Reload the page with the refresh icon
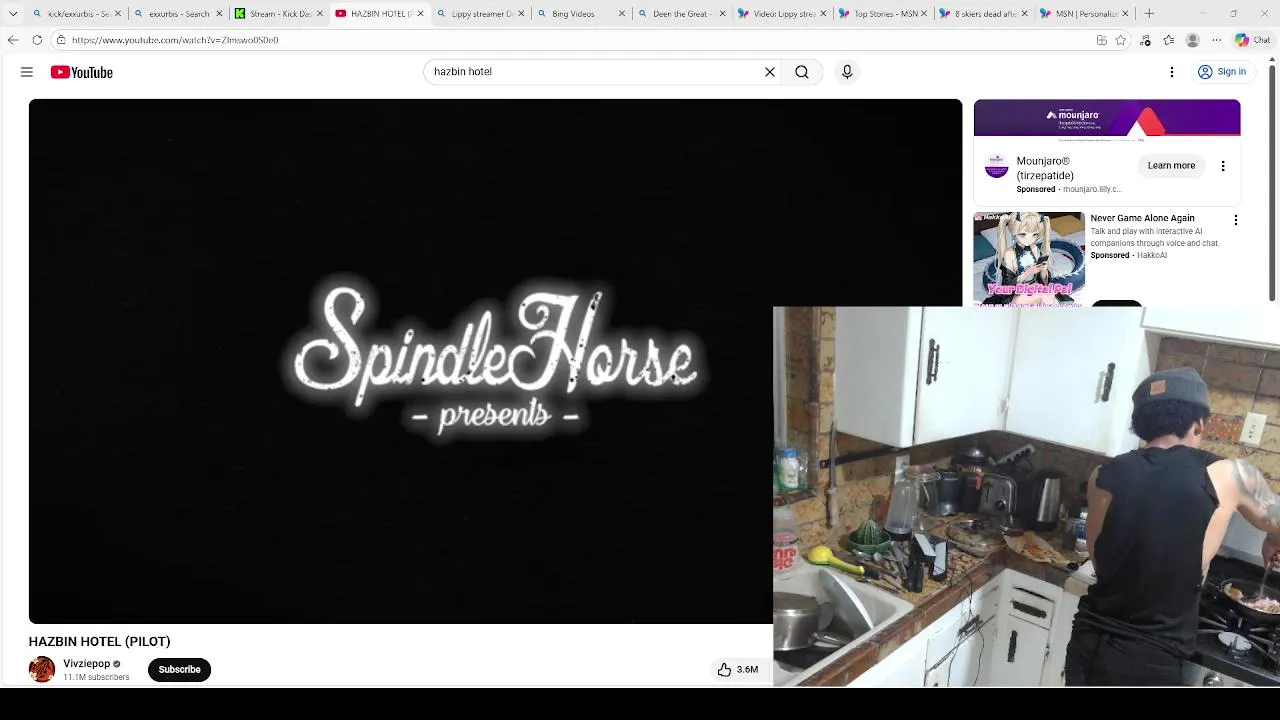Screen dimensions: 1280x720 point(37,40)
